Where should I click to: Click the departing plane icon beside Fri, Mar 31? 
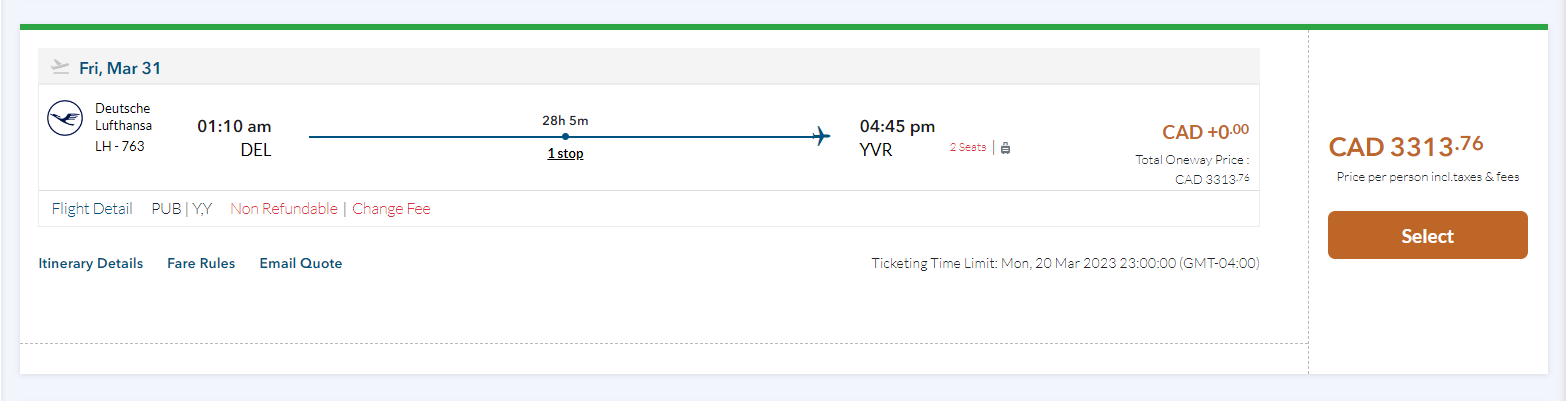click(x=60, y=68)
